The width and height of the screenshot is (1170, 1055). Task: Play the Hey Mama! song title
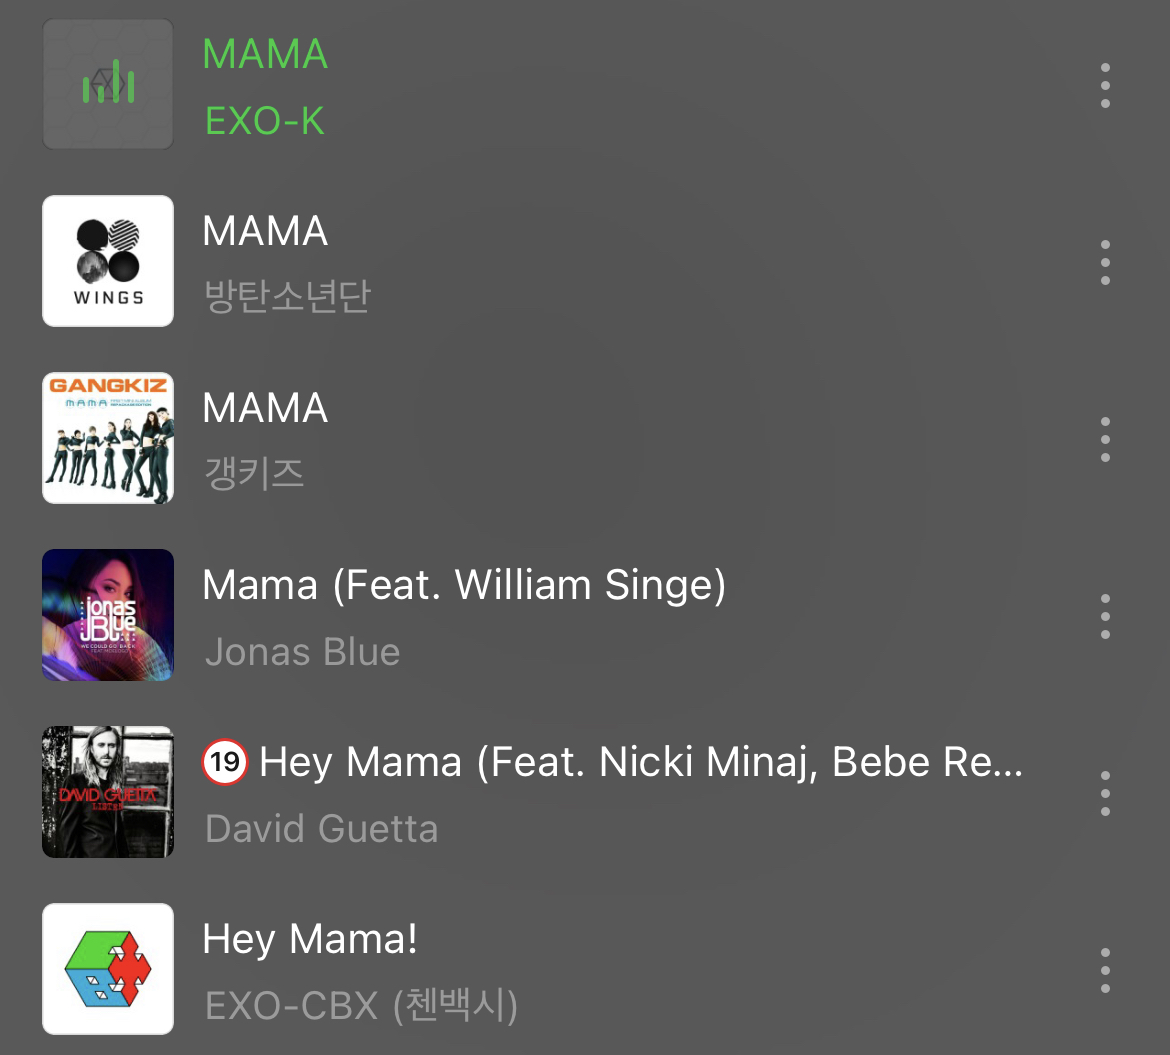310,939
